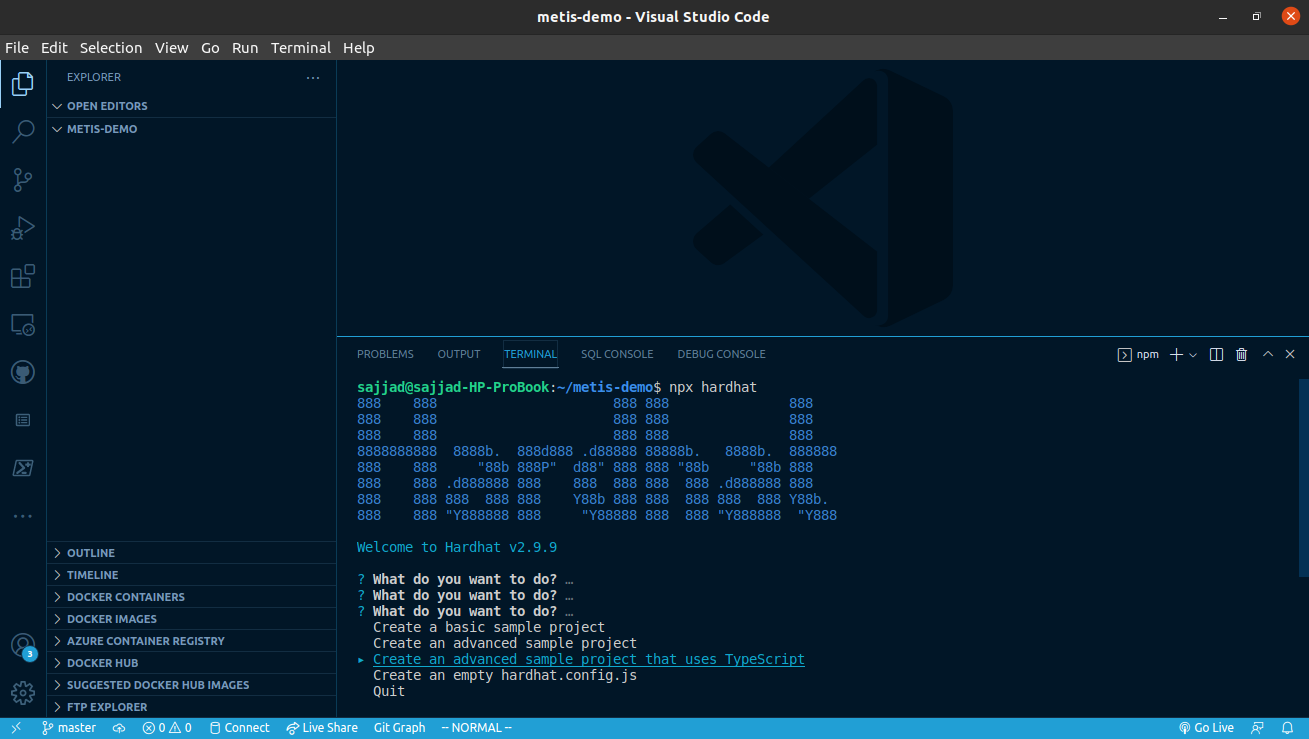
Task: Open the Accounts icon with badge
Action: (x=23, y=645)
